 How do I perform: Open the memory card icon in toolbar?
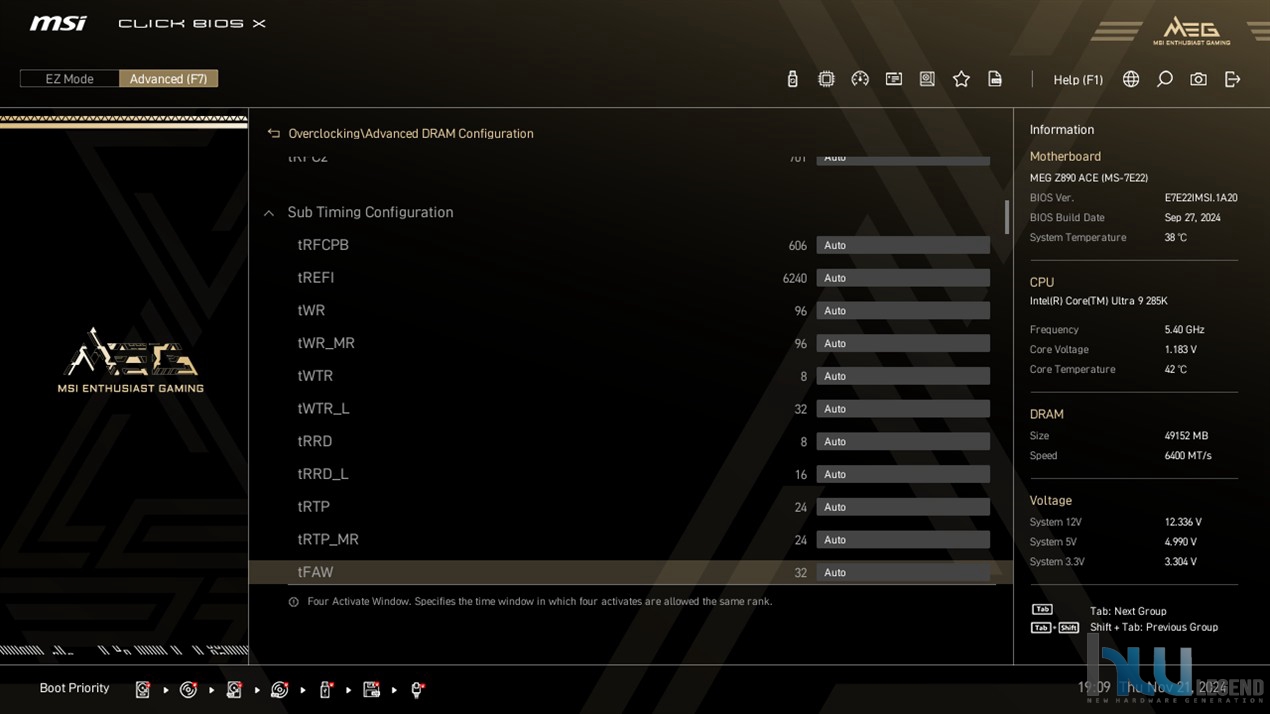[x=894, y=79]
